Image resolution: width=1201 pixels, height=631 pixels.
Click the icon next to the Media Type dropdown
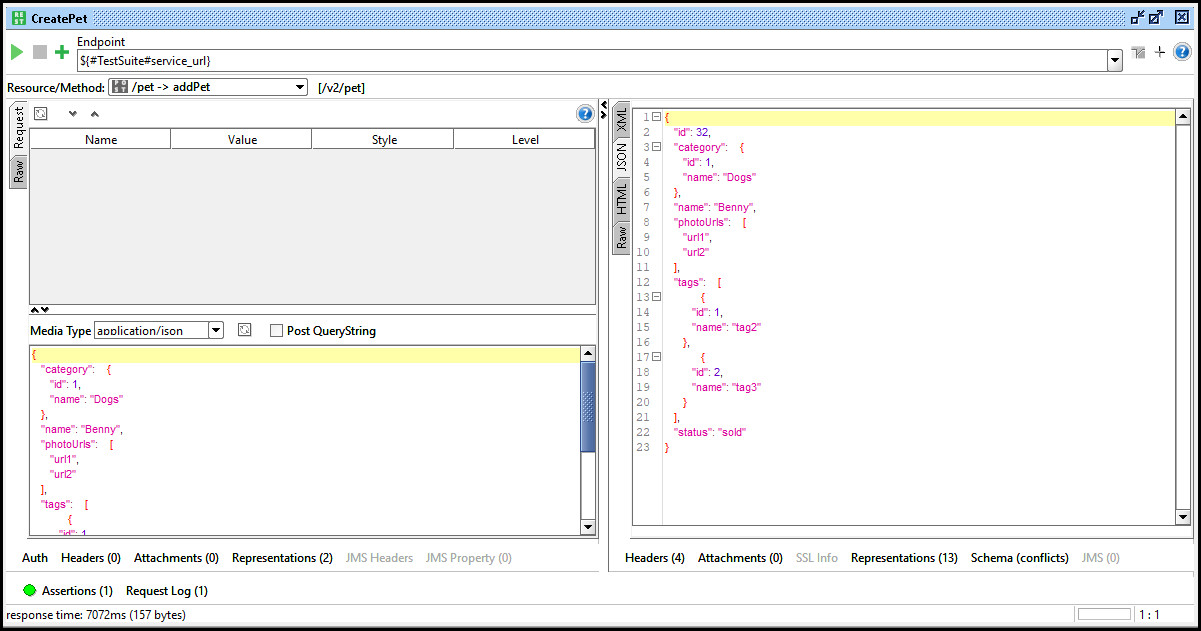coord(244,330)
